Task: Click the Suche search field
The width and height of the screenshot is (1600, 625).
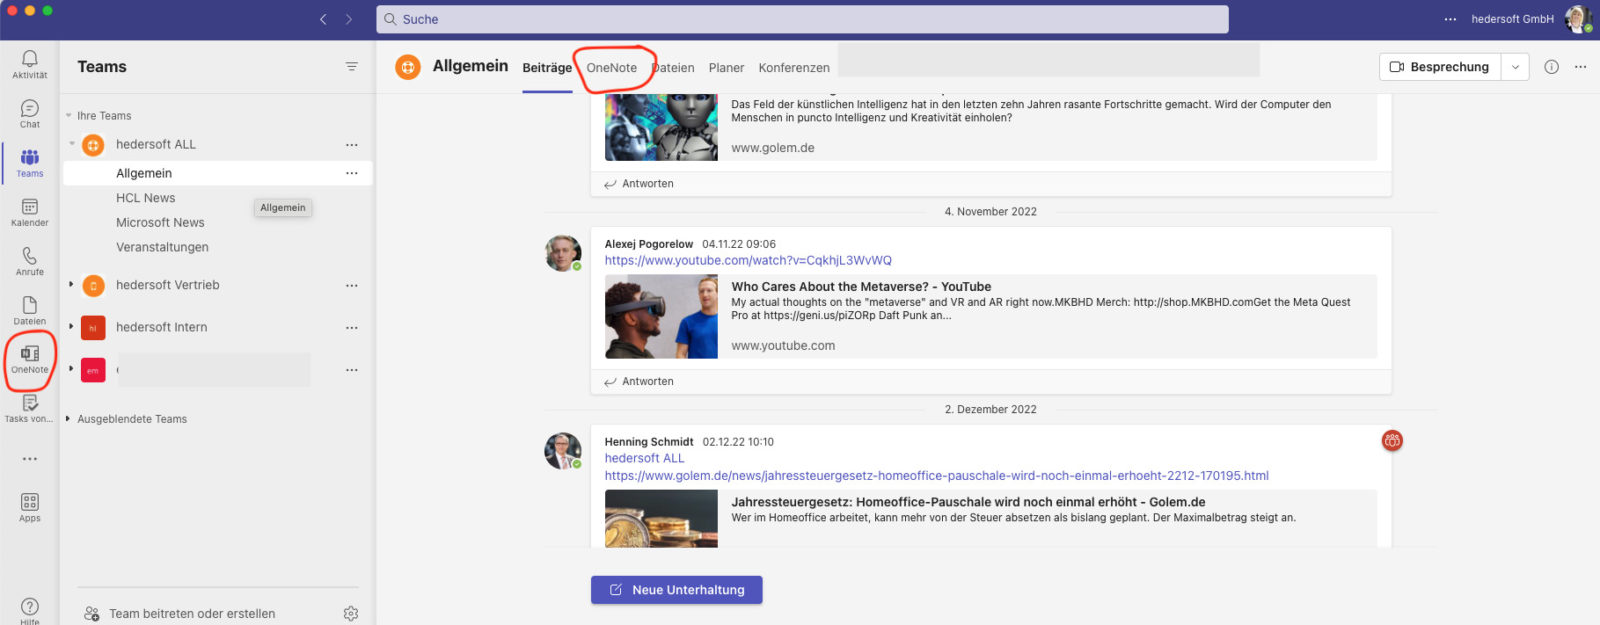Action: pos(802,19)
